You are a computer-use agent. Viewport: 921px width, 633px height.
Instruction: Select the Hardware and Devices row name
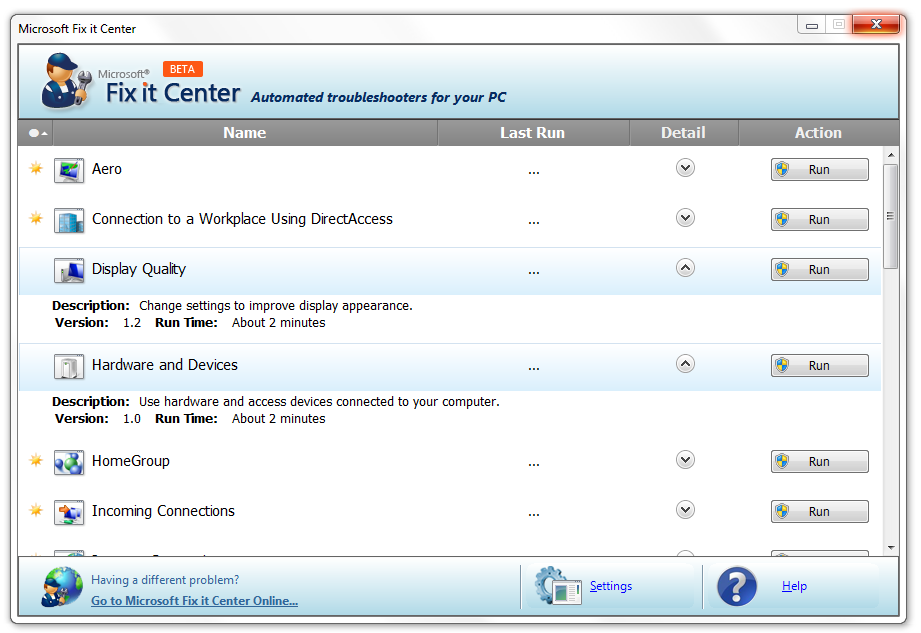point(164,365)
